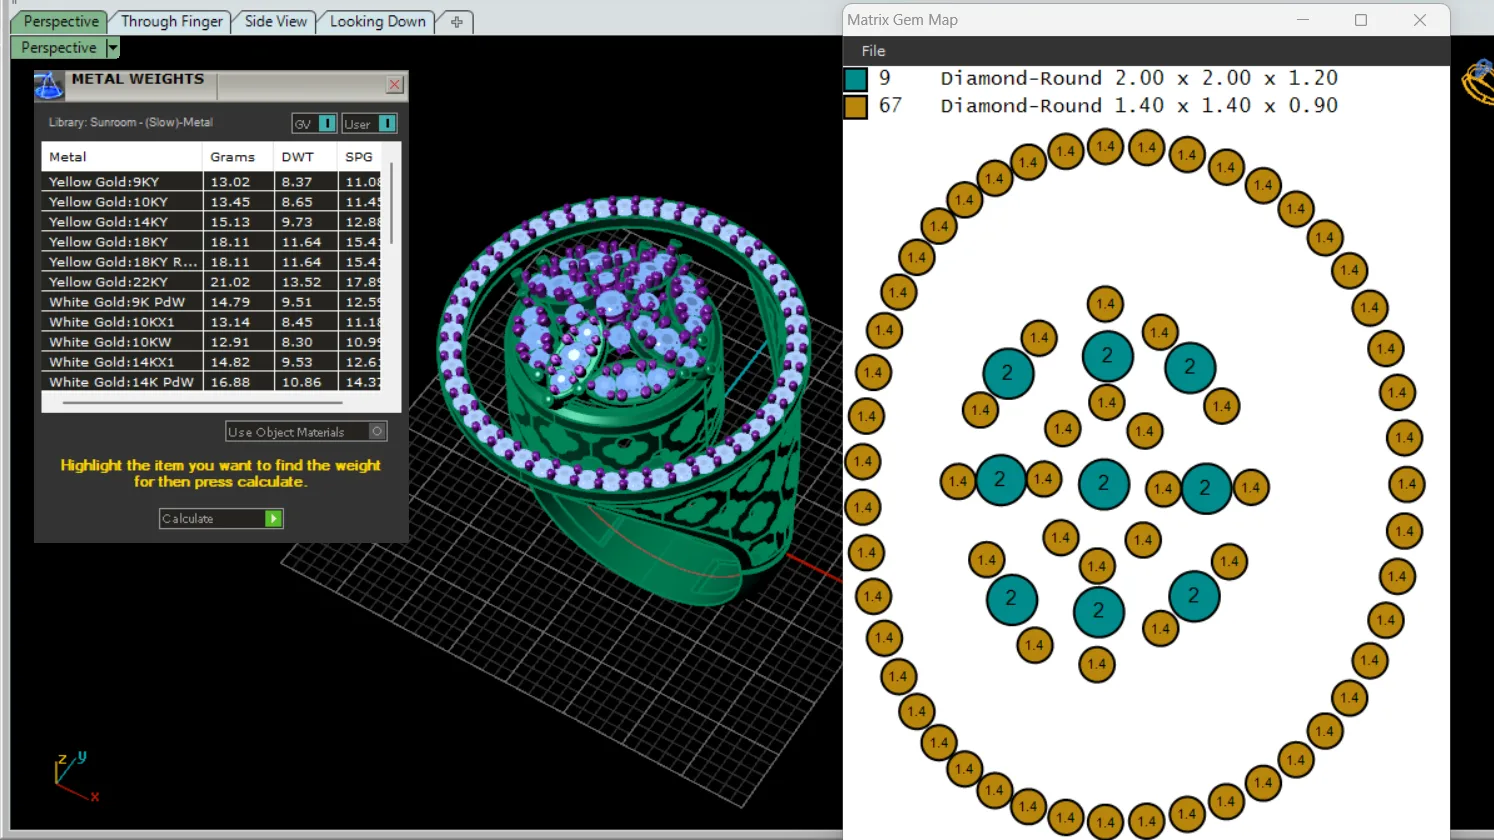Switch to the Side View tab

coord(275,21)
